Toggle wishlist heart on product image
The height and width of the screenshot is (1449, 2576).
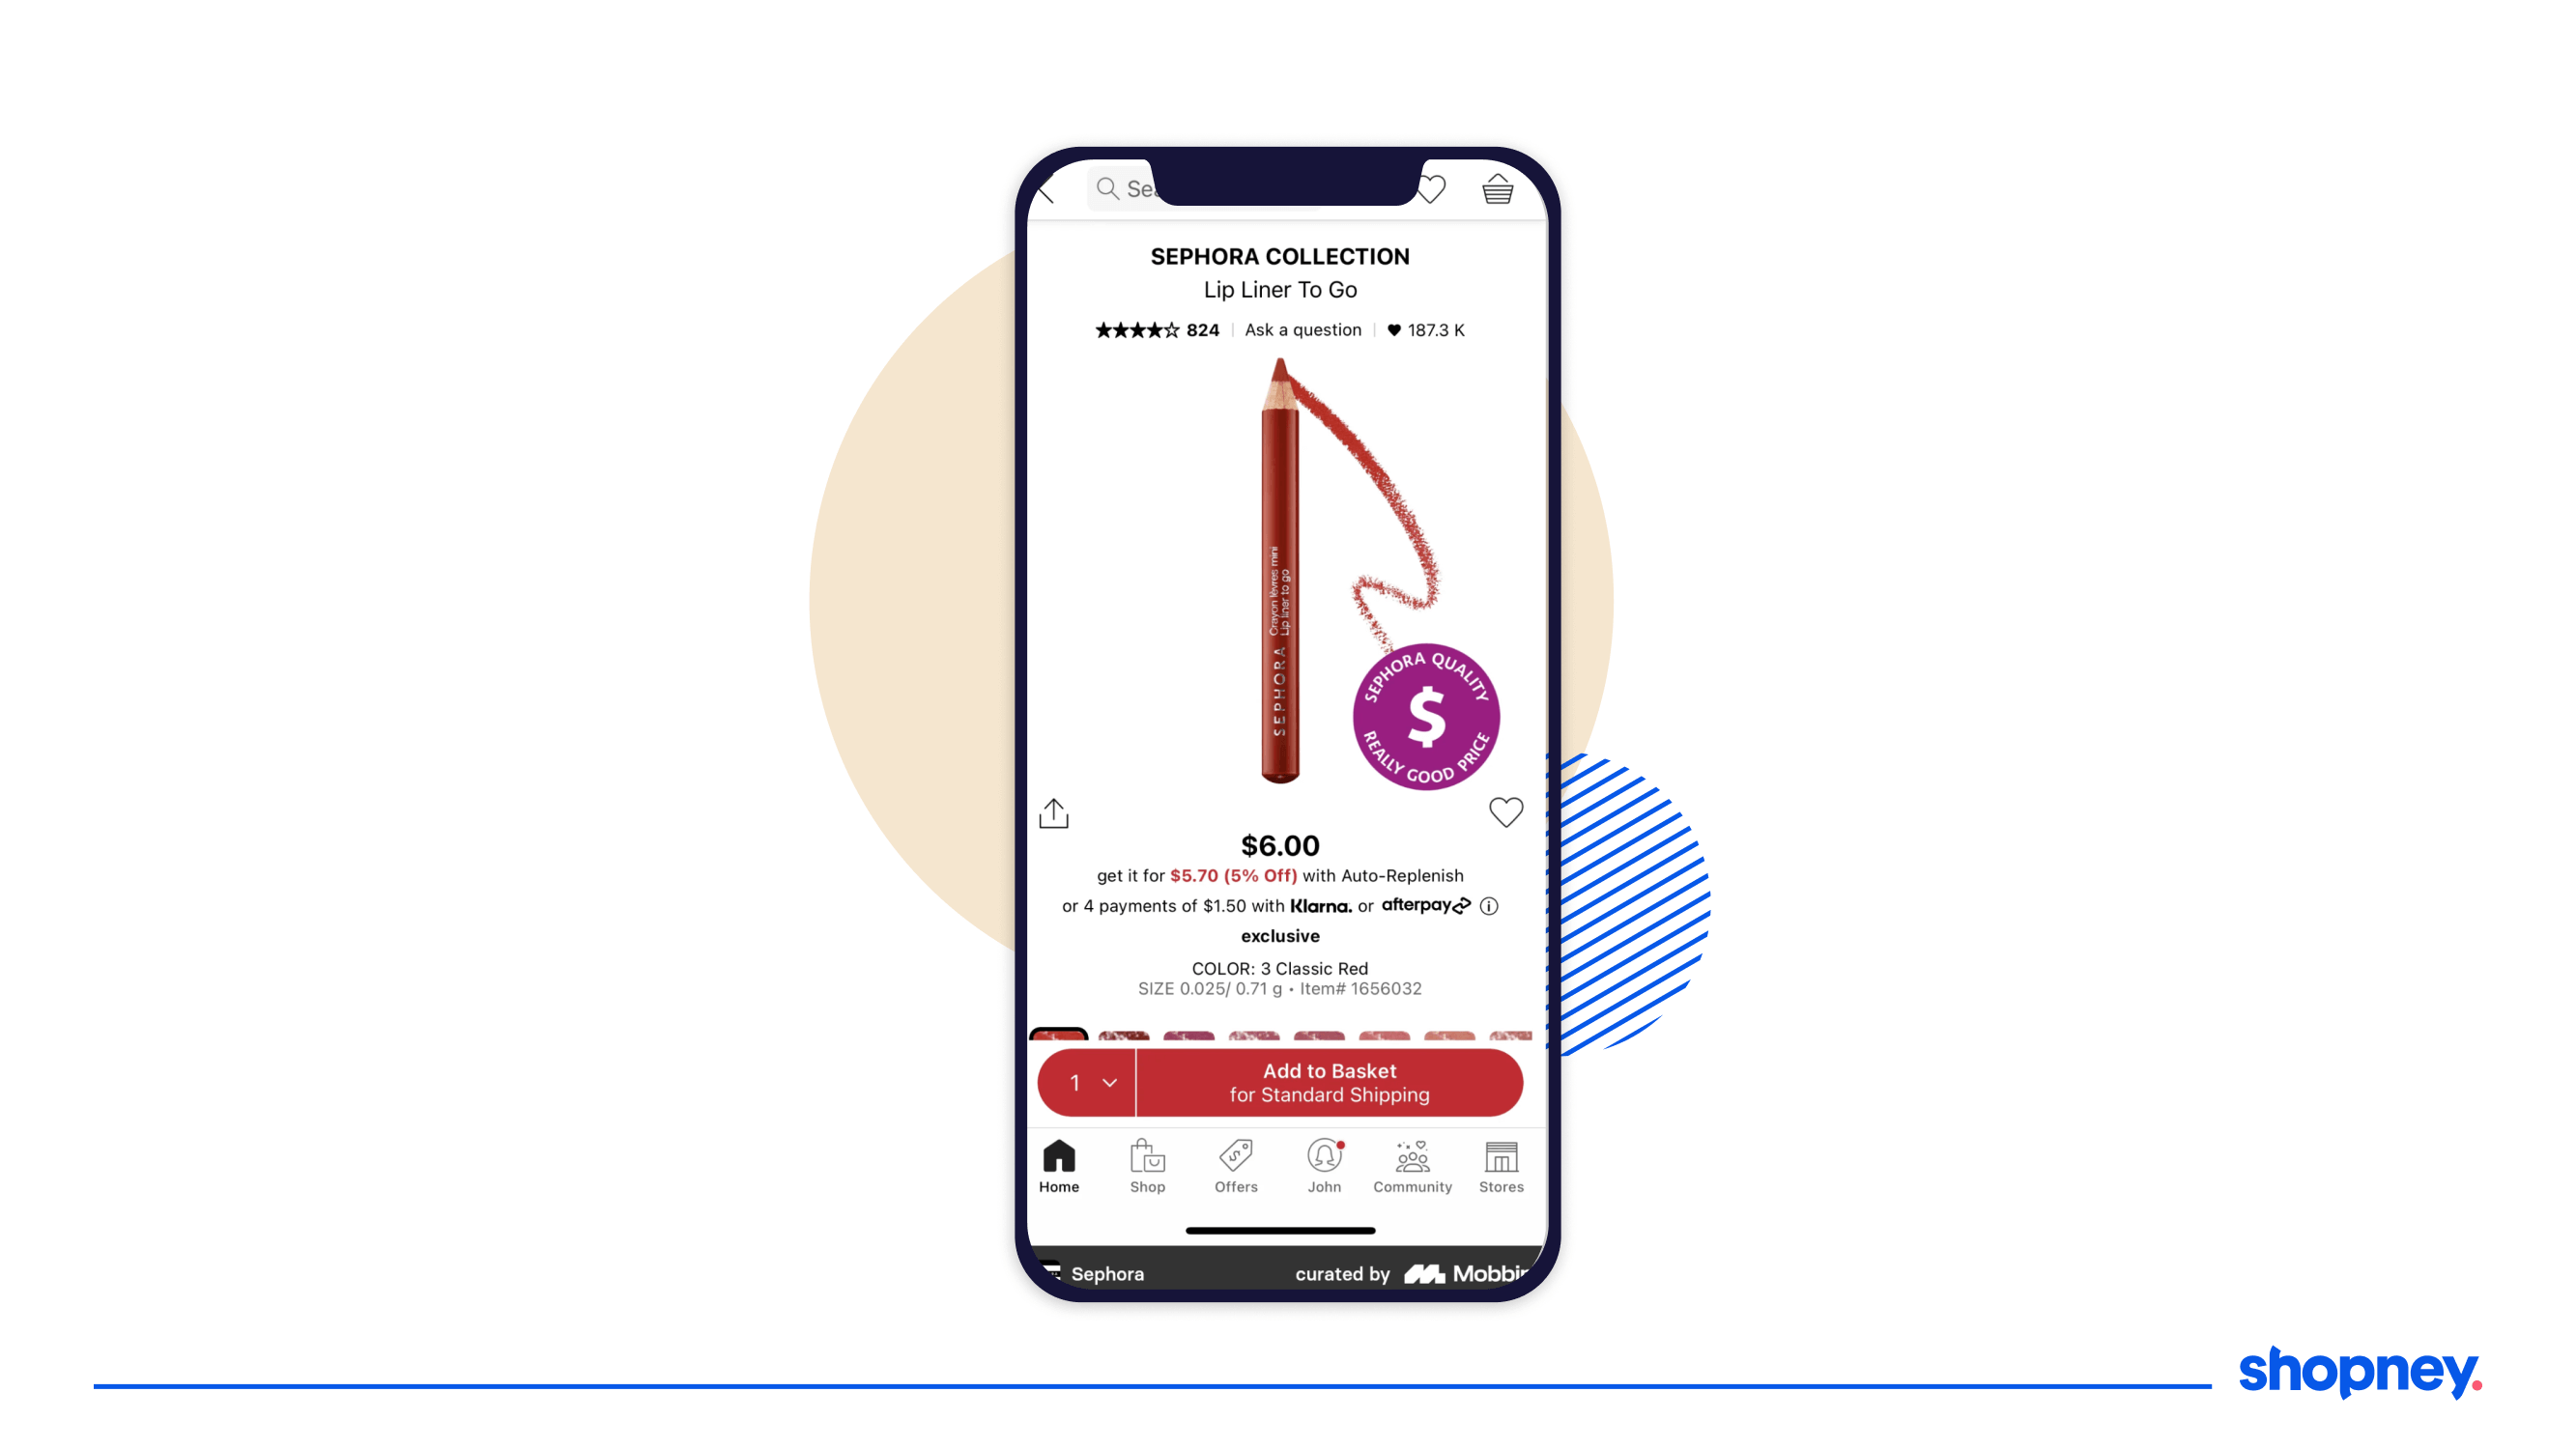pyautogui.click(x=1507, y=812)
